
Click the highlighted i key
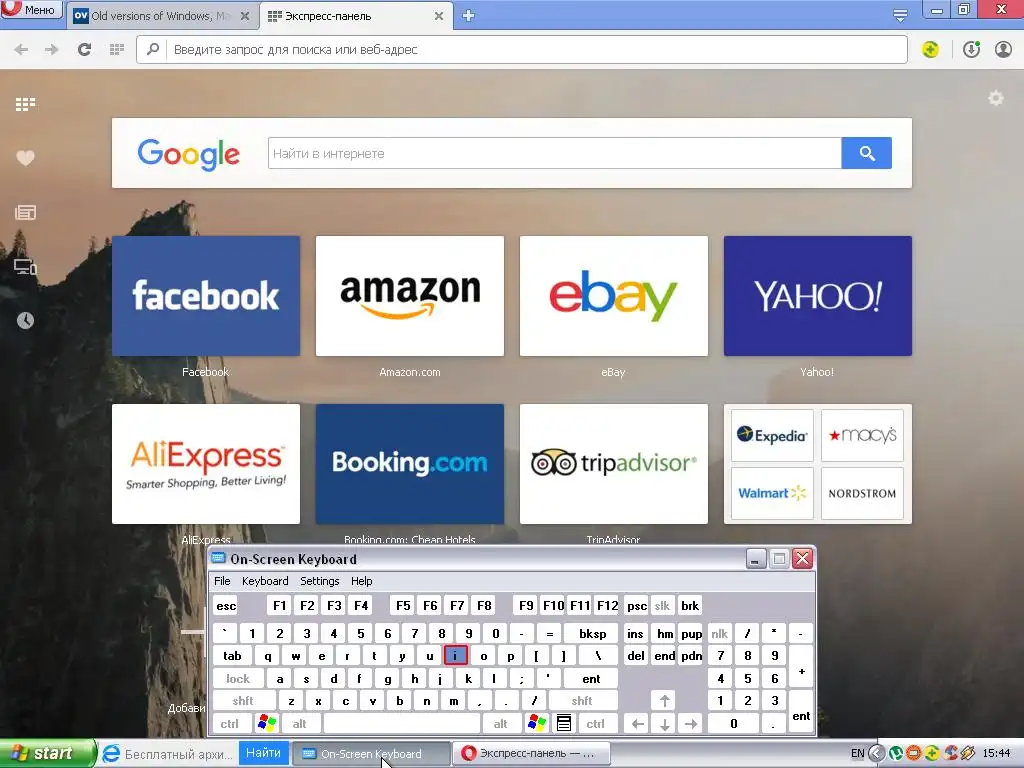[455, 656]
